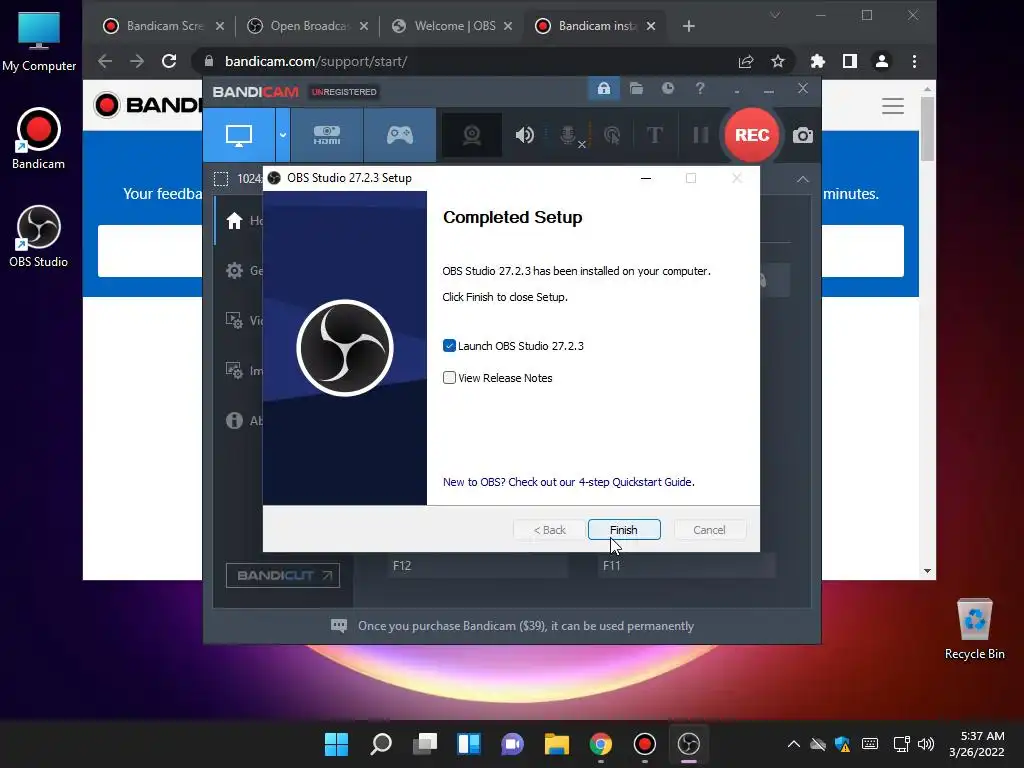
Task: Open OBS Studio desktop shortcut
Action: 39,236
